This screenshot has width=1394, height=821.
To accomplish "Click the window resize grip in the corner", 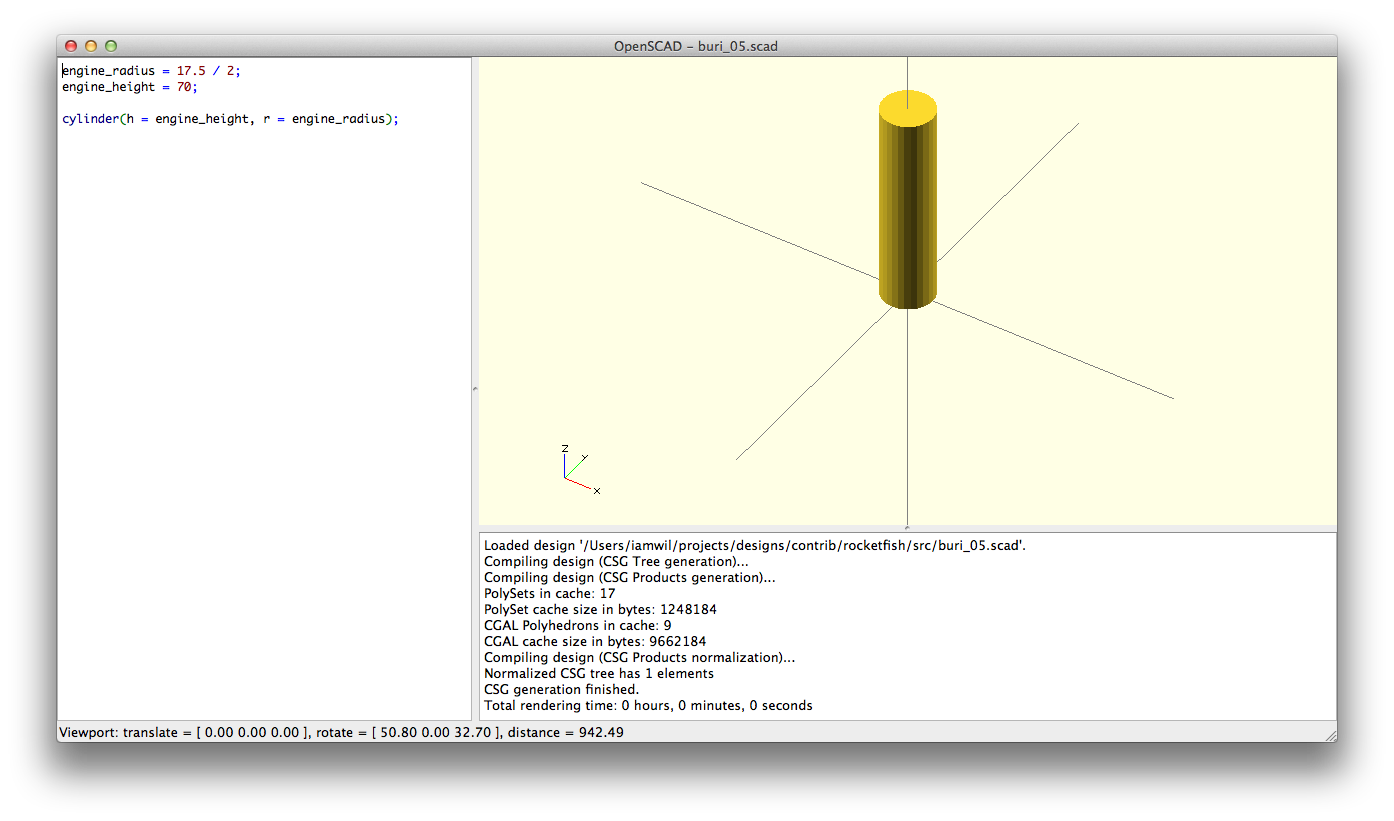I will [1329, 734].
